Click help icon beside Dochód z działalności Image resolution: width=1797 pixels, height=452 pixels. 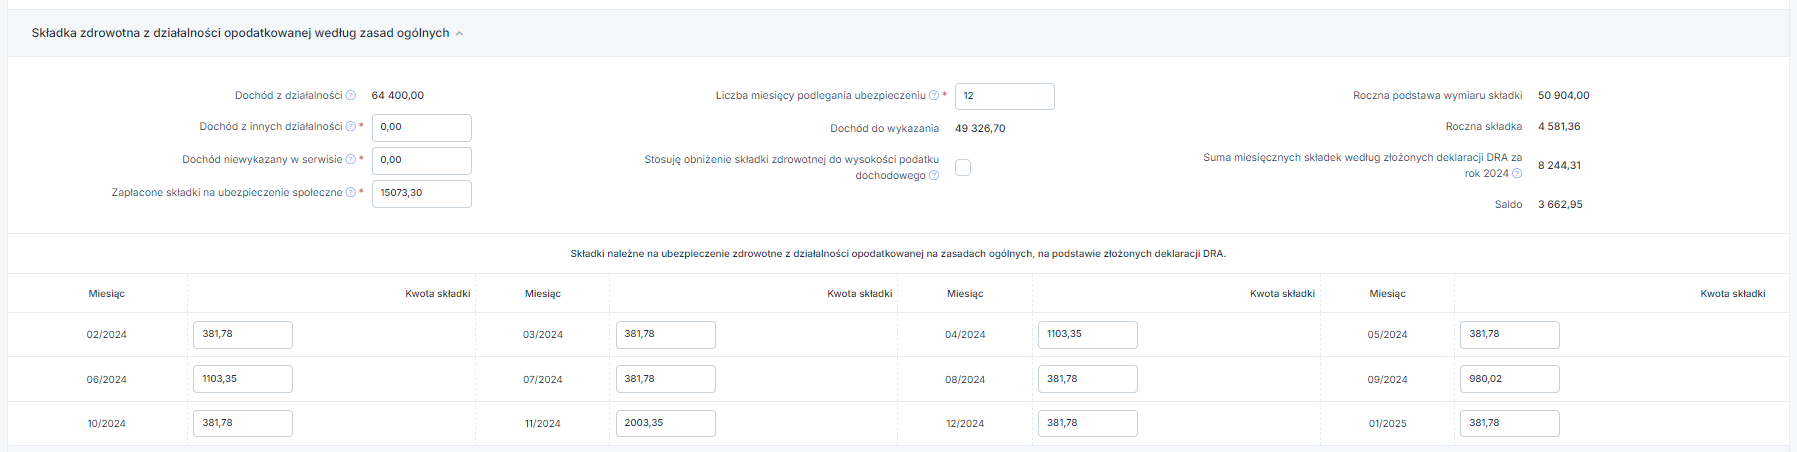point(351,96)
